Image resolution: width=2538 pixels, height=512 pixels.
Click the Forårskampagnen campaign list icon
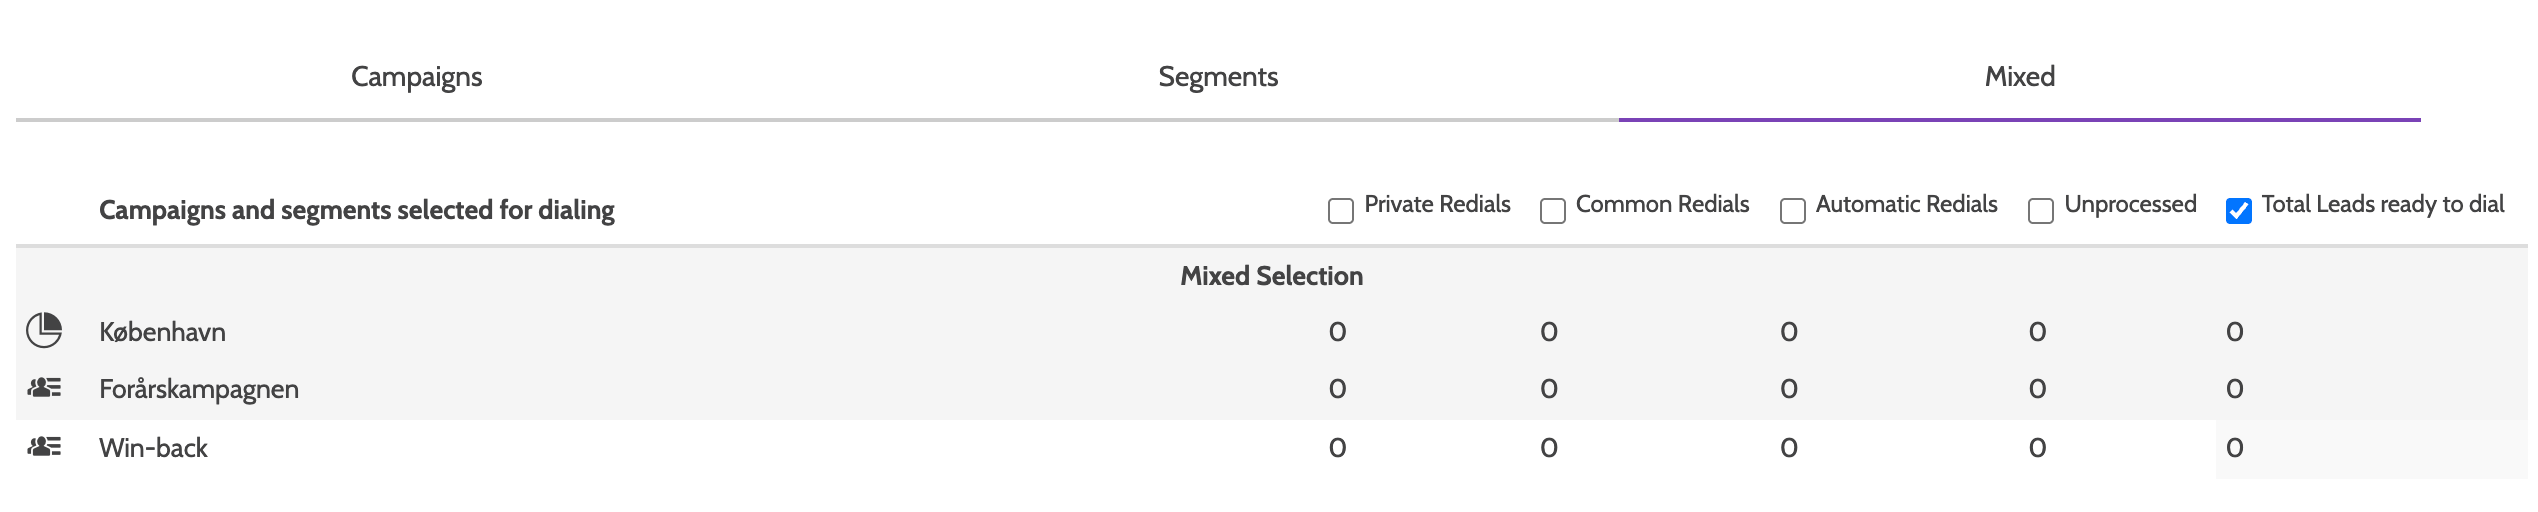point(45,388)
